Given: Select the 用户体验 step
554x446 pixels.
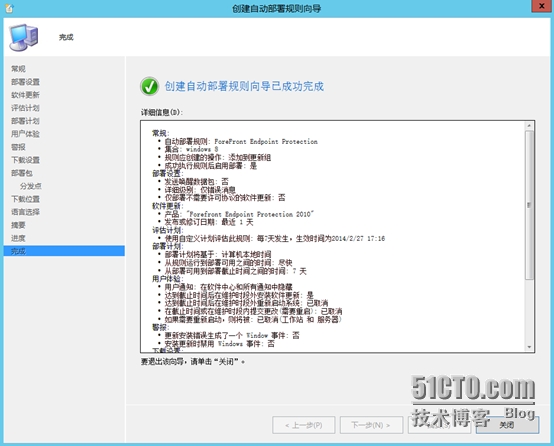Looking at the screenshot, I should point(25,134).
